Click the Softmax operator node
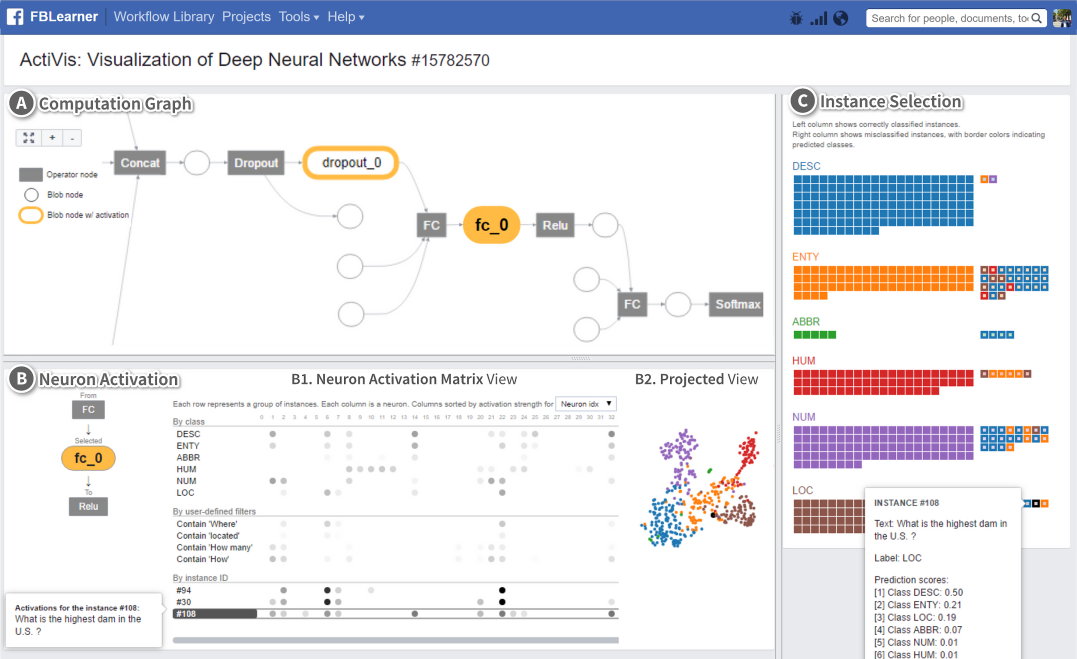This screenshot has height=659, width=1077. [737, 304]
